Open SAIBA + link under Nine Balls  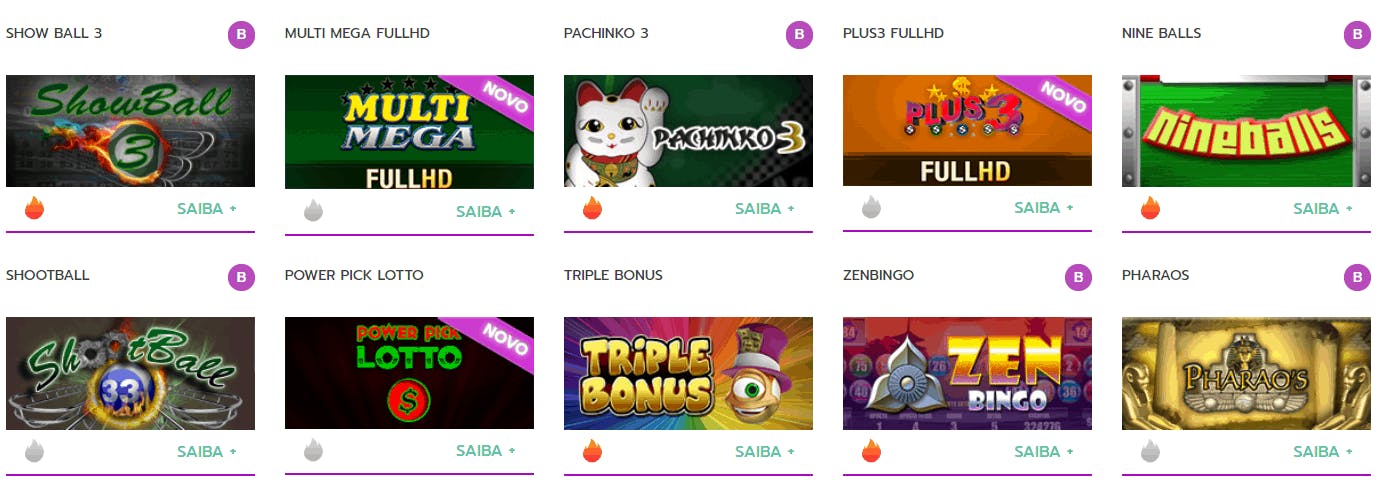[1323, 209]
